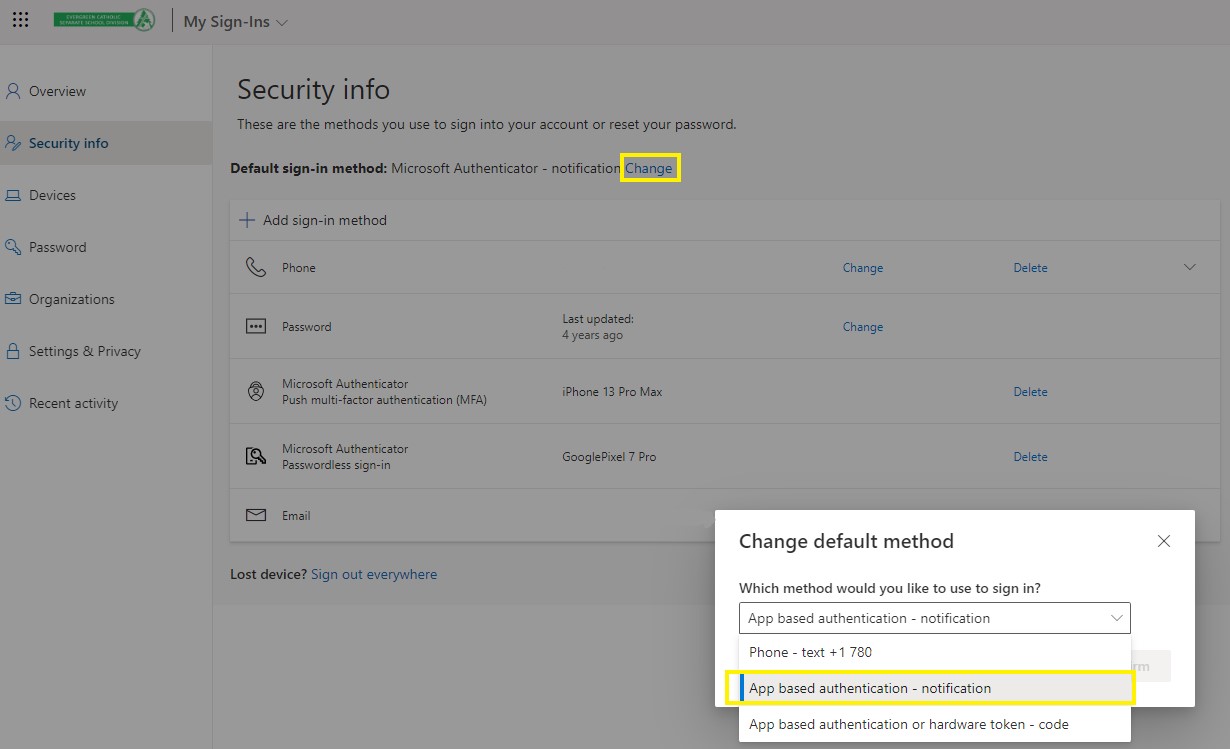Image resolution: width=1230 pixels, height=749 pixels.
Task: Click Change in the Phone row
Action: pyautogui.click(x=863, y=268)
